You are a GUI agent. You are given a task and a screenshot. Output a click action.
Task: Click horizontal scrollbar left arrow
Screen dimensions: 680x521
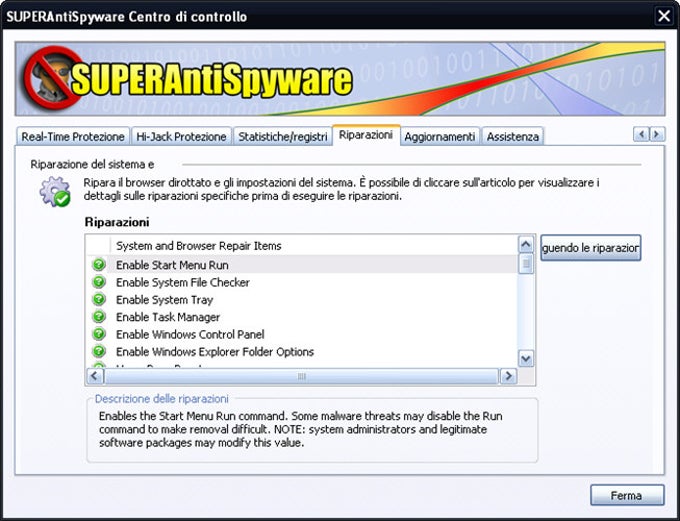click(x=95, y=376)
